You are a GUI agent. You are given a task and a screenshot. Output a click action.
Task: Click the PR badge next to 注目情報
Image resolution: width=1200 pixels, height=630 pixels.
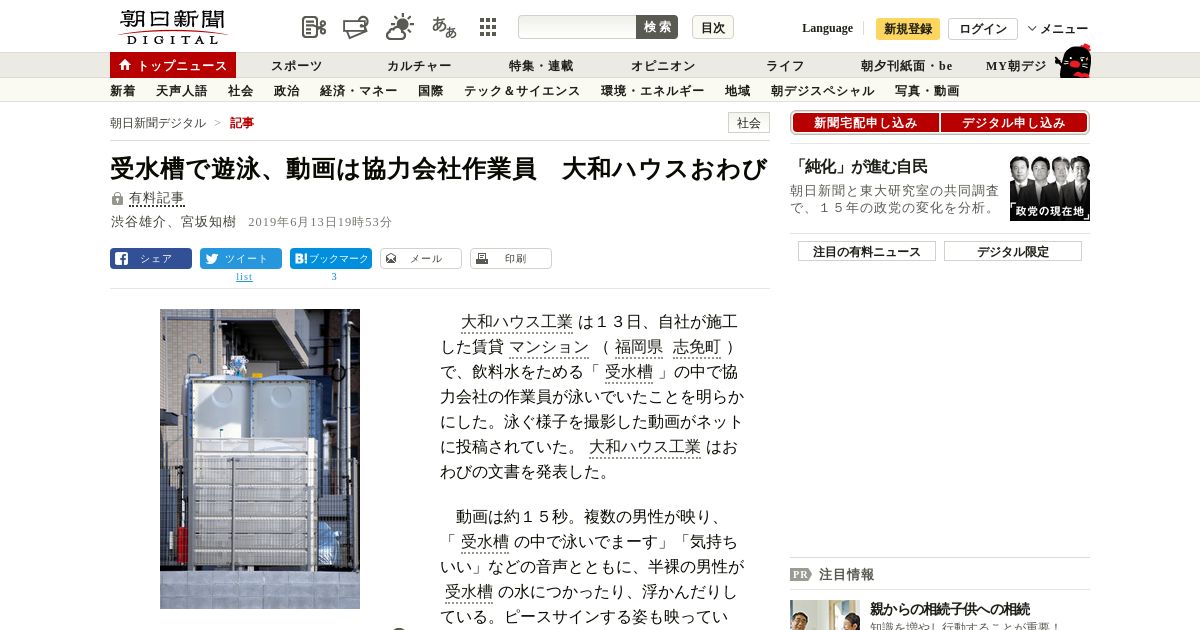(800, 574)
